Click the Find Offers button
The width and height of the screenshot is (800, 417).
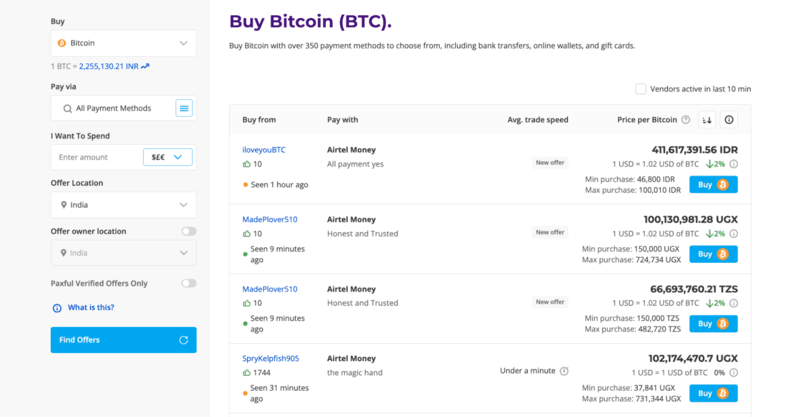[x=123, y=340]
